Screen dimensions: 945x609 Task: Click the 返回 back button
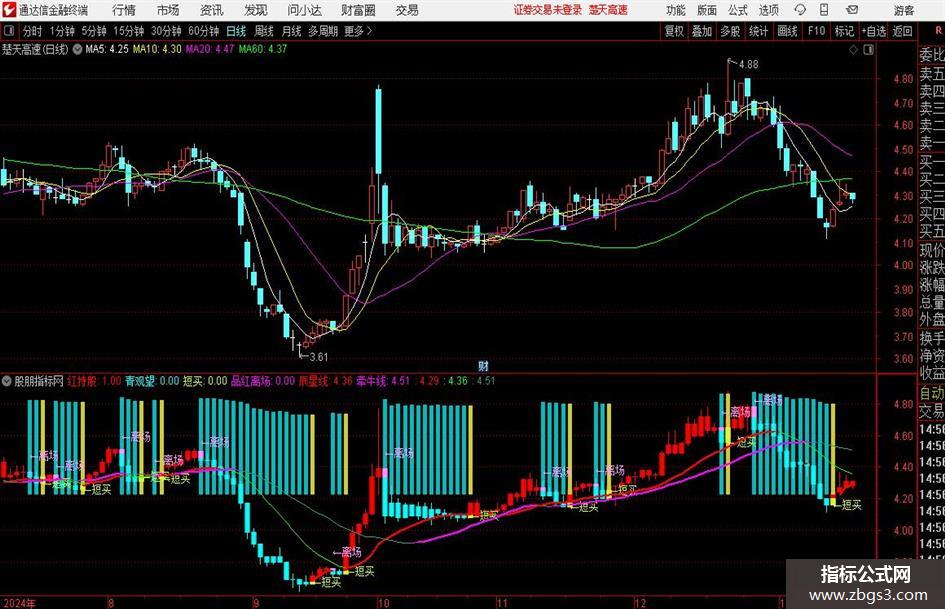[902, 31]
